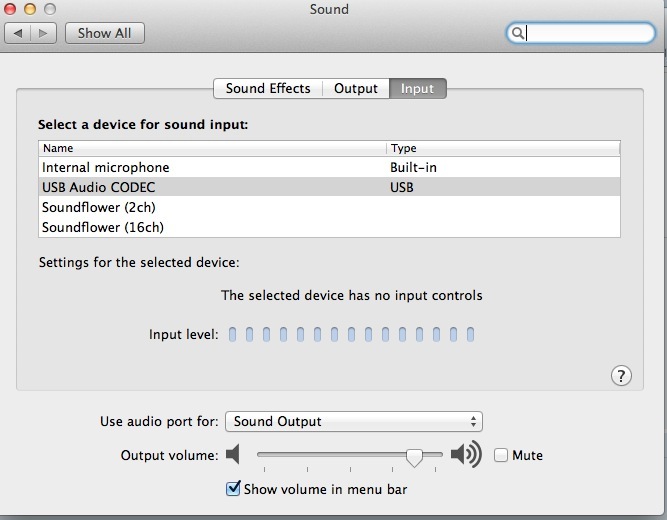Switch to the Output tab
Screen dimensions: 667x520
point(356,89)
